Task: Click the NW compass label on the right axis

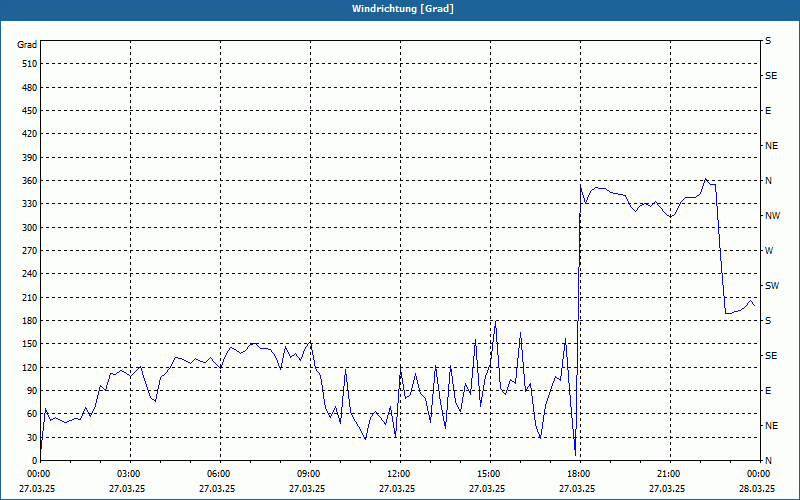Action: tap(772, 216)
